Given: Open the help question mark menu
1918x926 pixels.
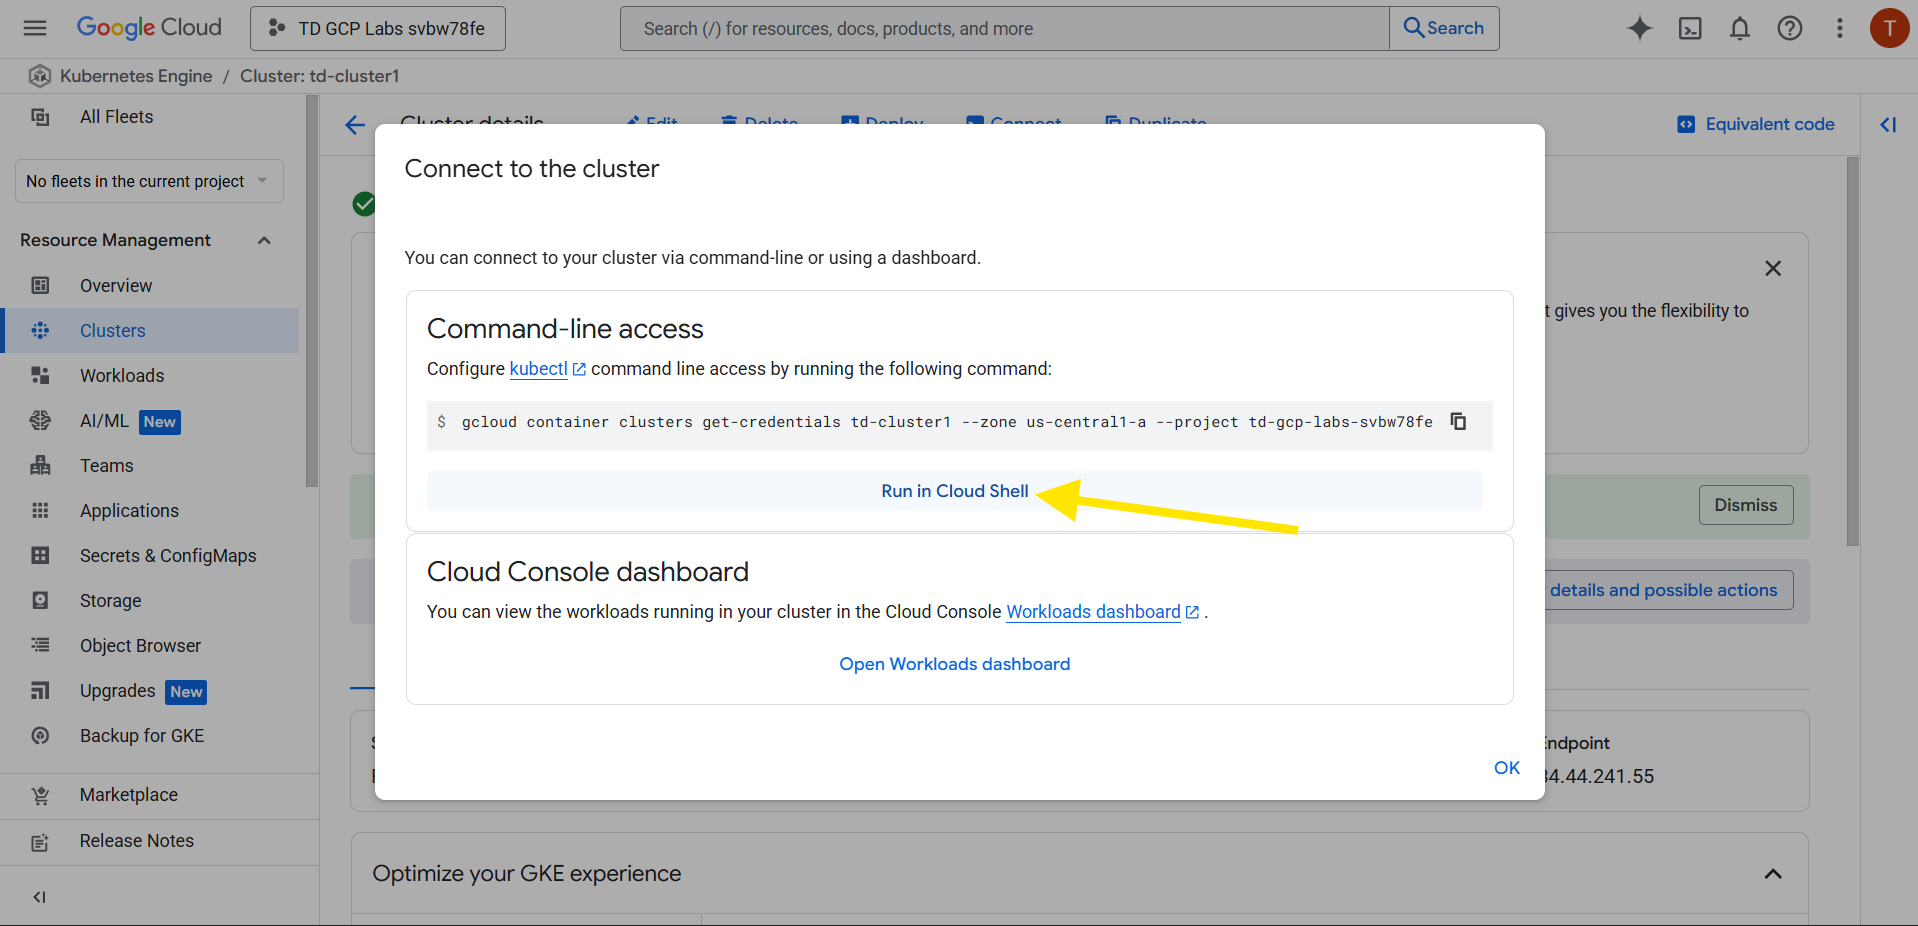Looking at the screenshot, I should pyautogui.click(x=1789, y=28).
